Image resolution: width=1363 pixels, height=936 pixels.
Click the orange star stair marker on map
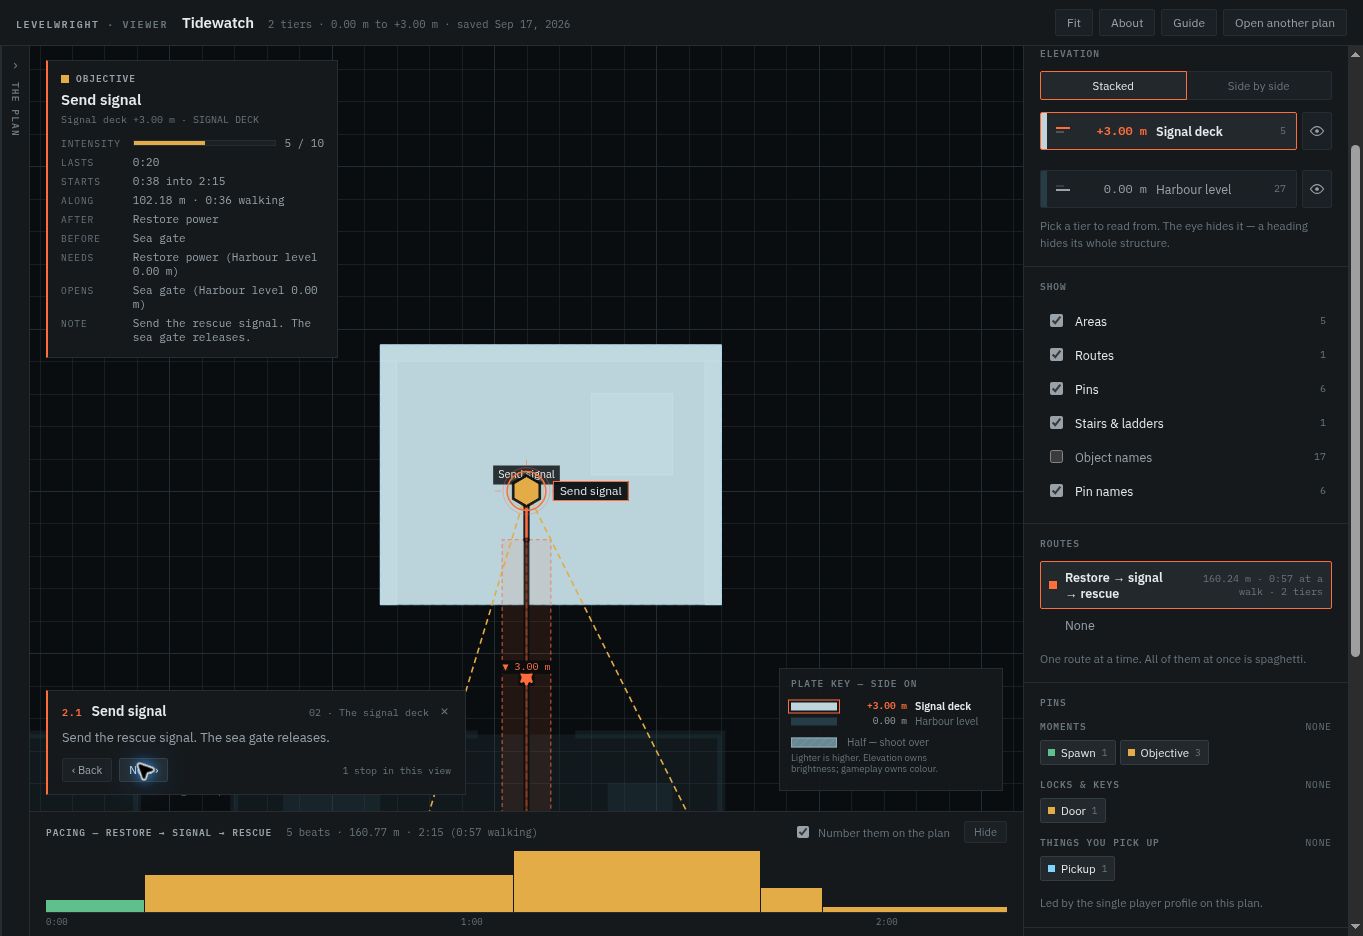[x=526, y=680]
